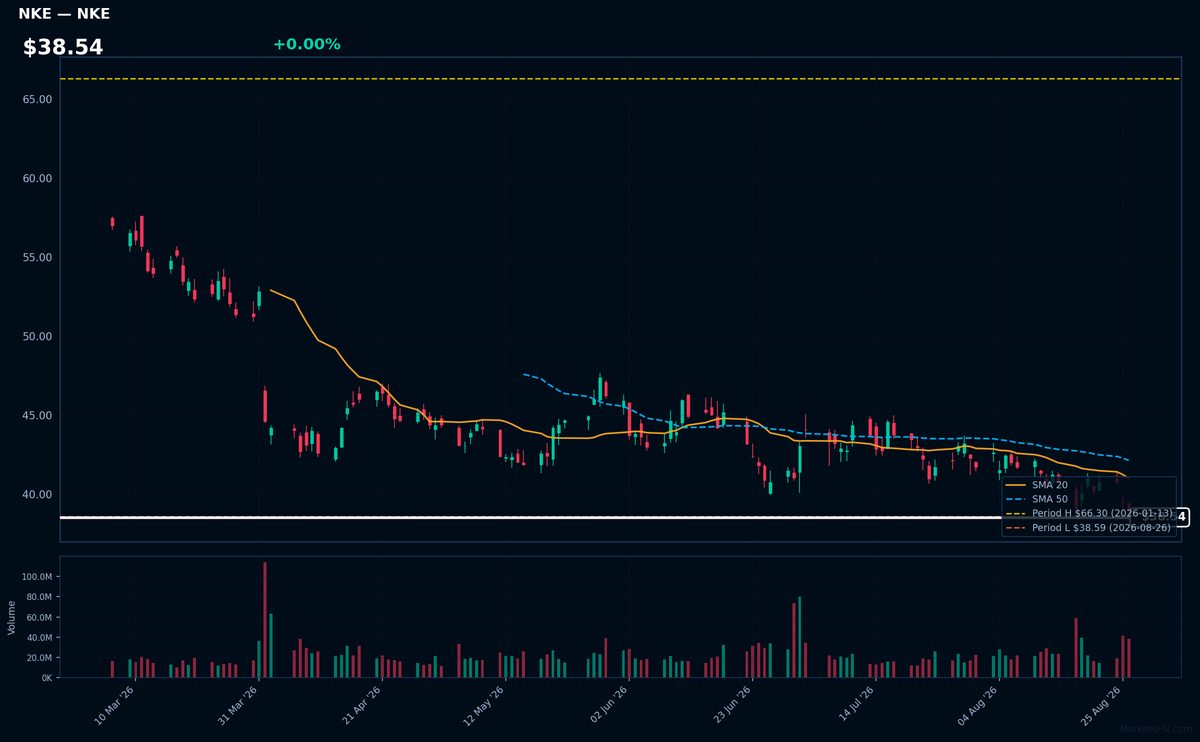Click the 60.00 price axis label
The image size is (1200, 742).
pos(37,179)
